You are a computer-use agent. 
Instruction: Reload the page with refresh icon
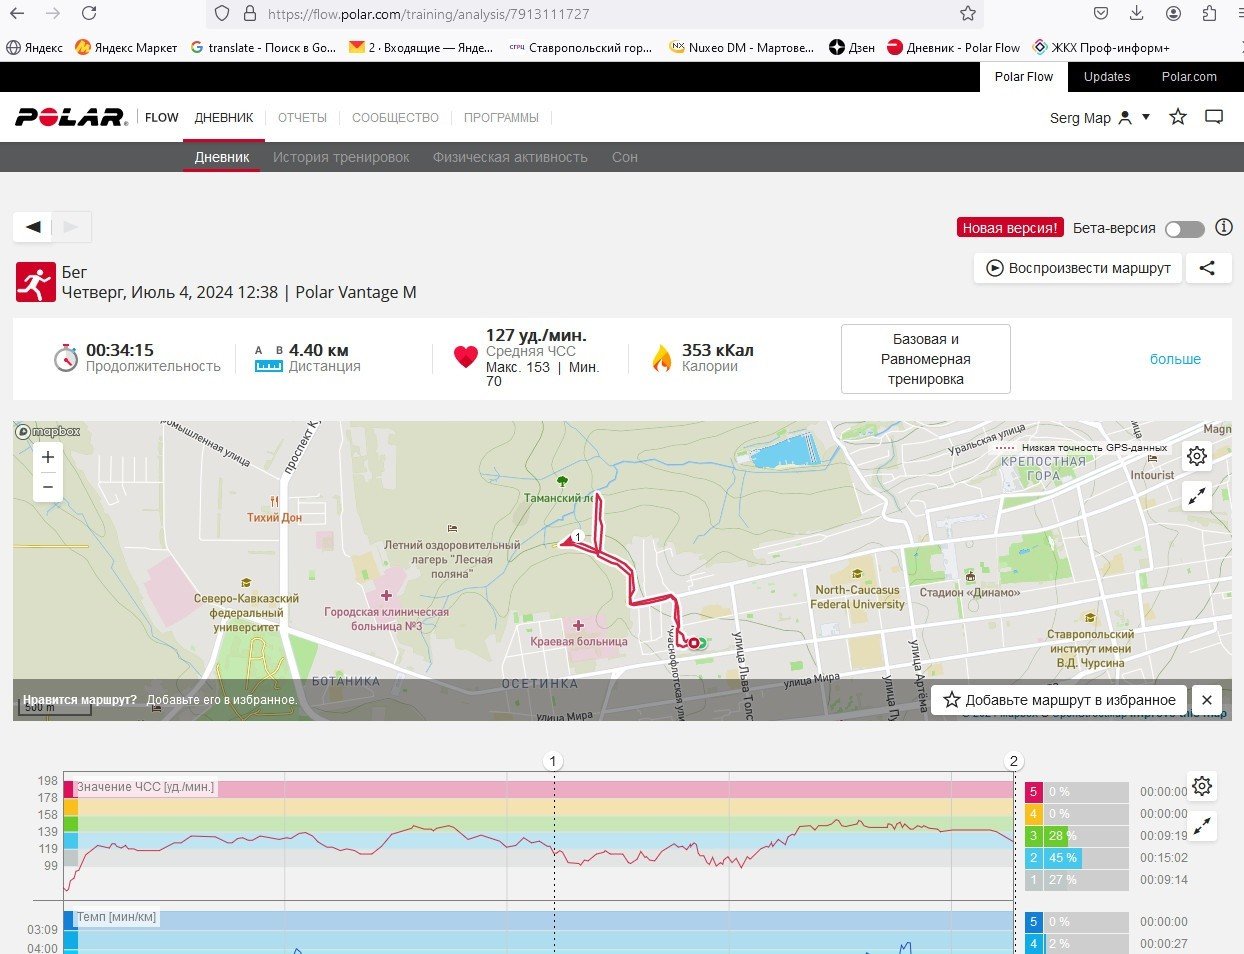click(x=89, y=13)
